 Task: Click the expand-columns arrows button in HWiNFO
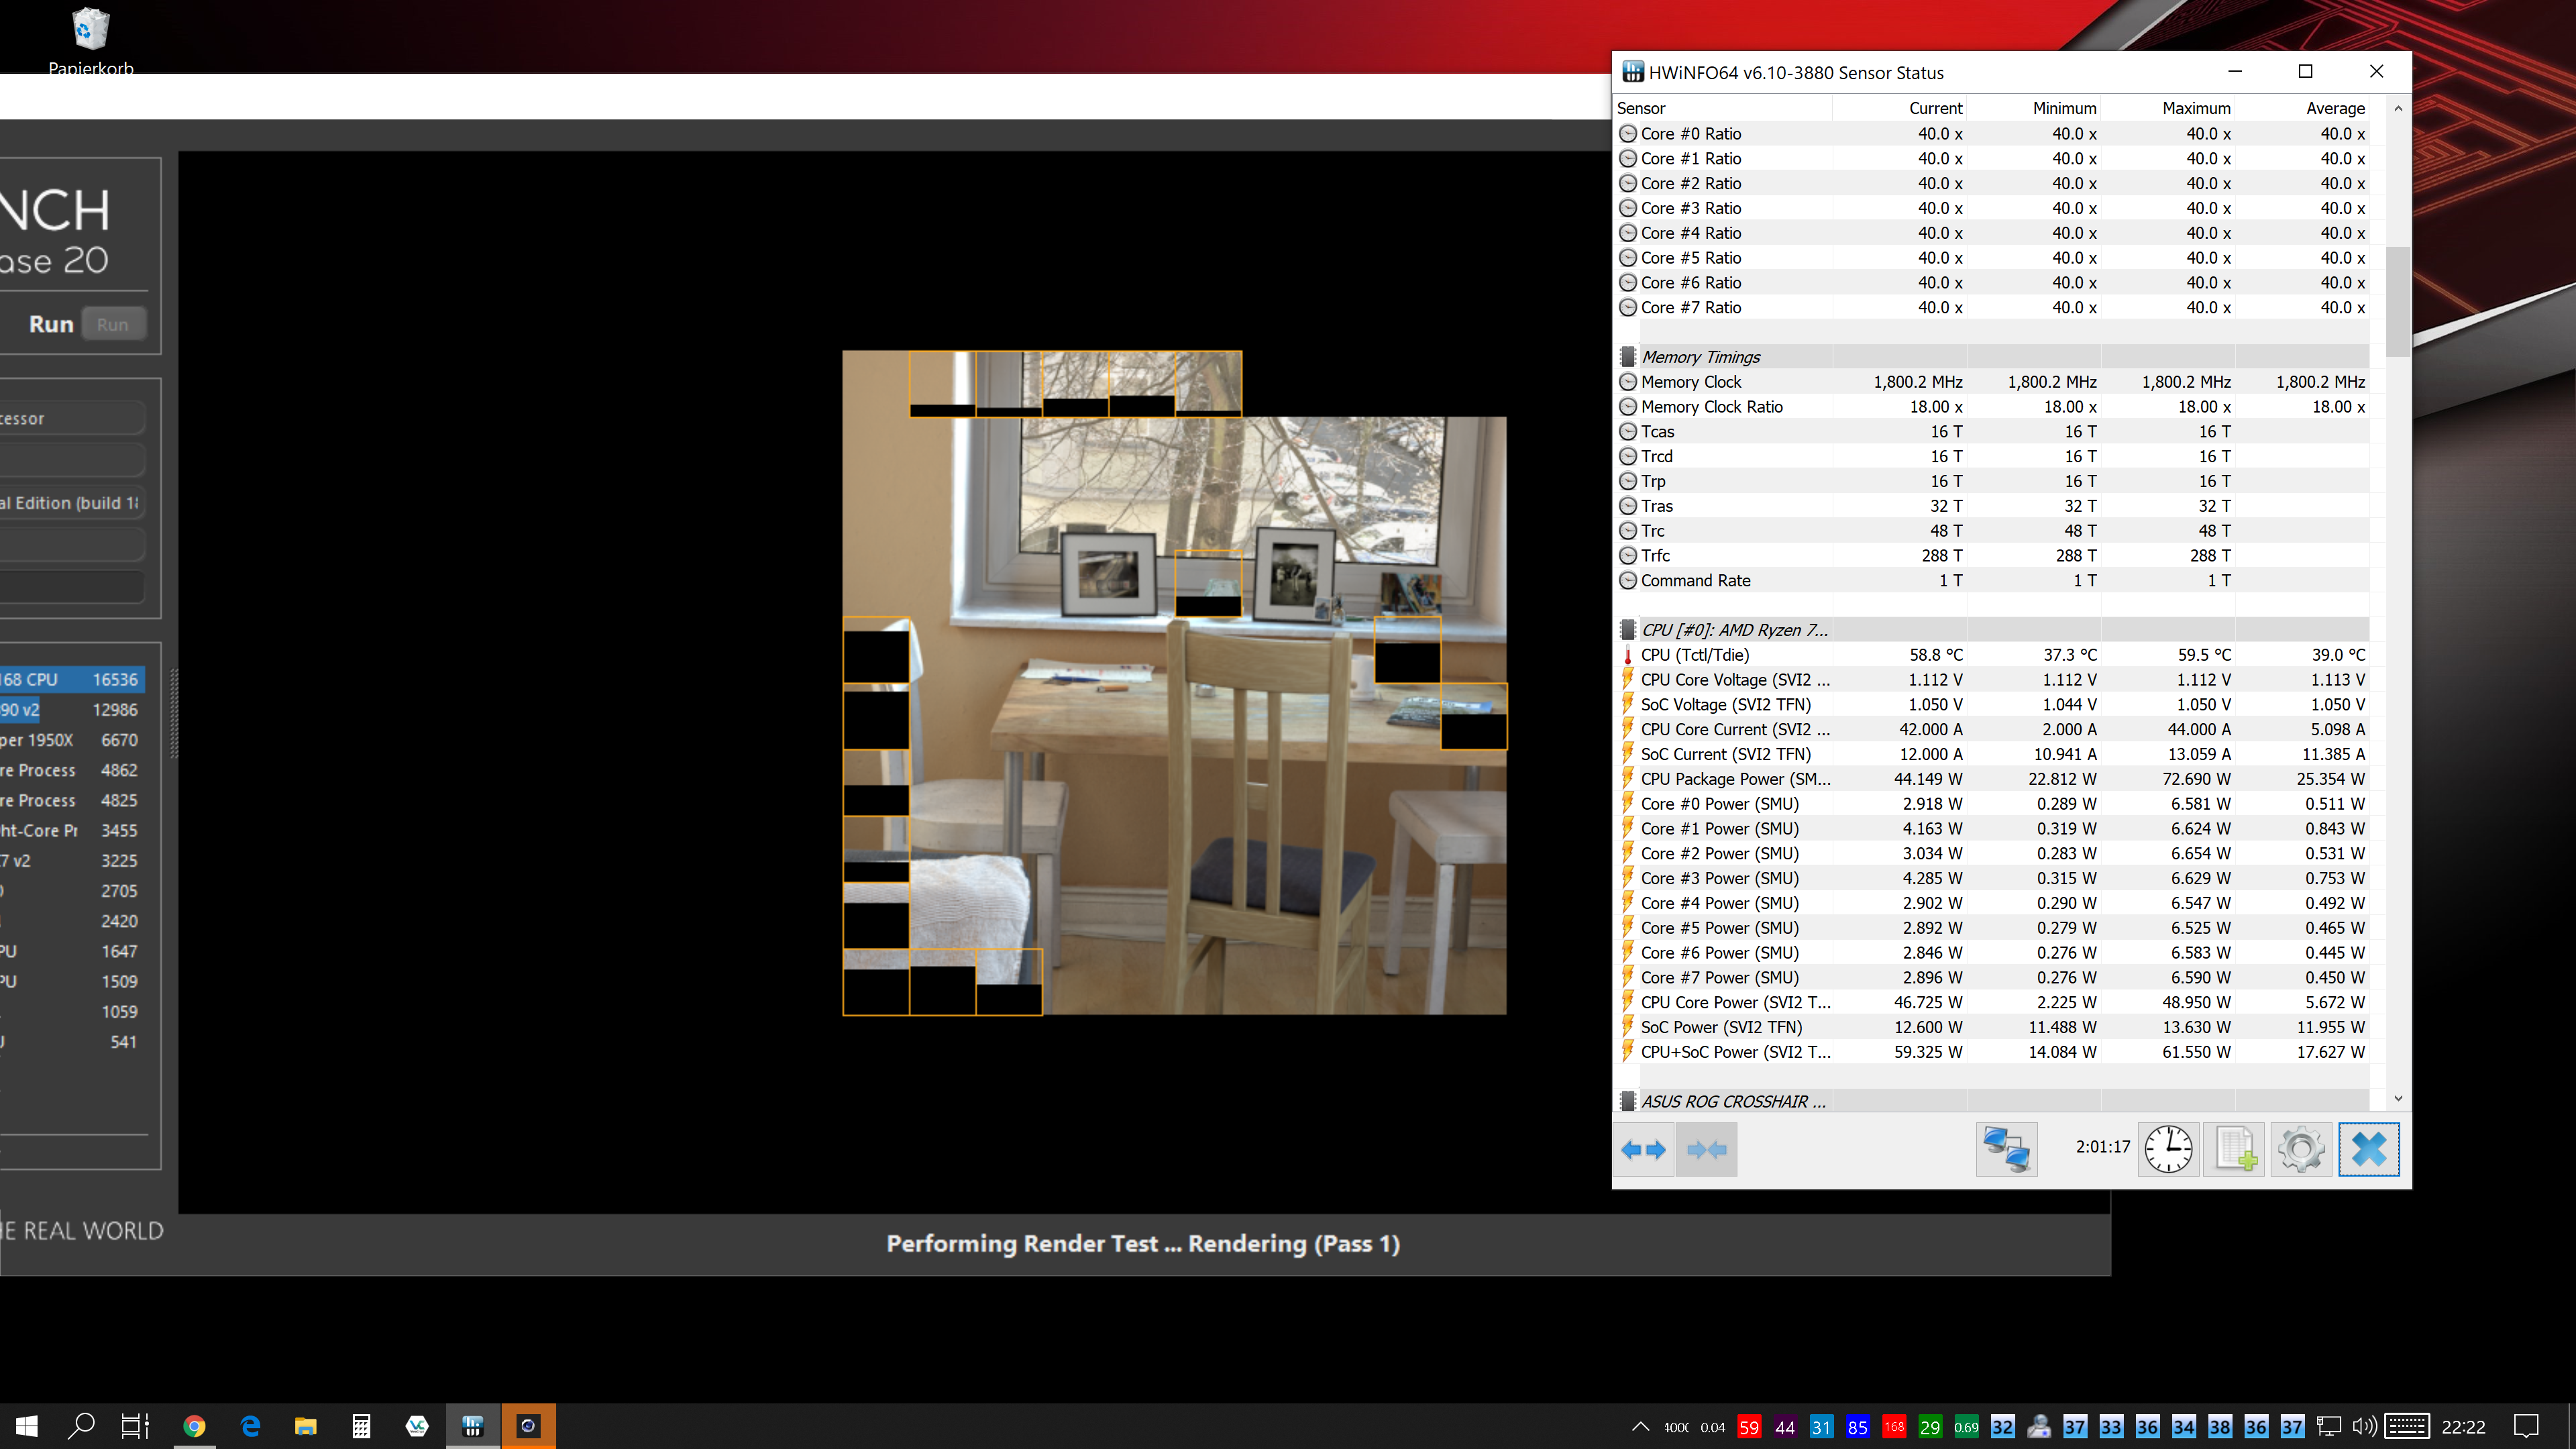pyautogui.click(x=1643, y=1149)
